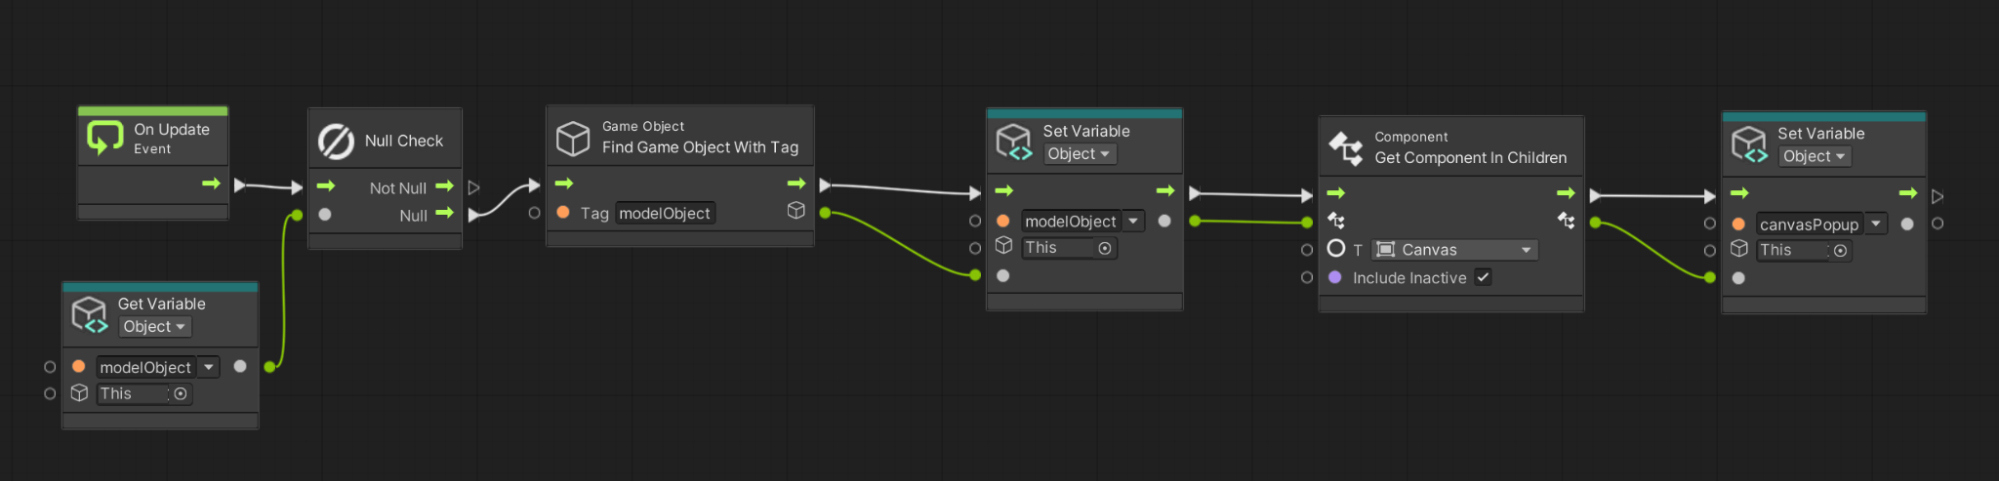The width and height of the screenshot is (1999, 482).
Task: Click the Not Null output arrow
Action: (445, 186)
